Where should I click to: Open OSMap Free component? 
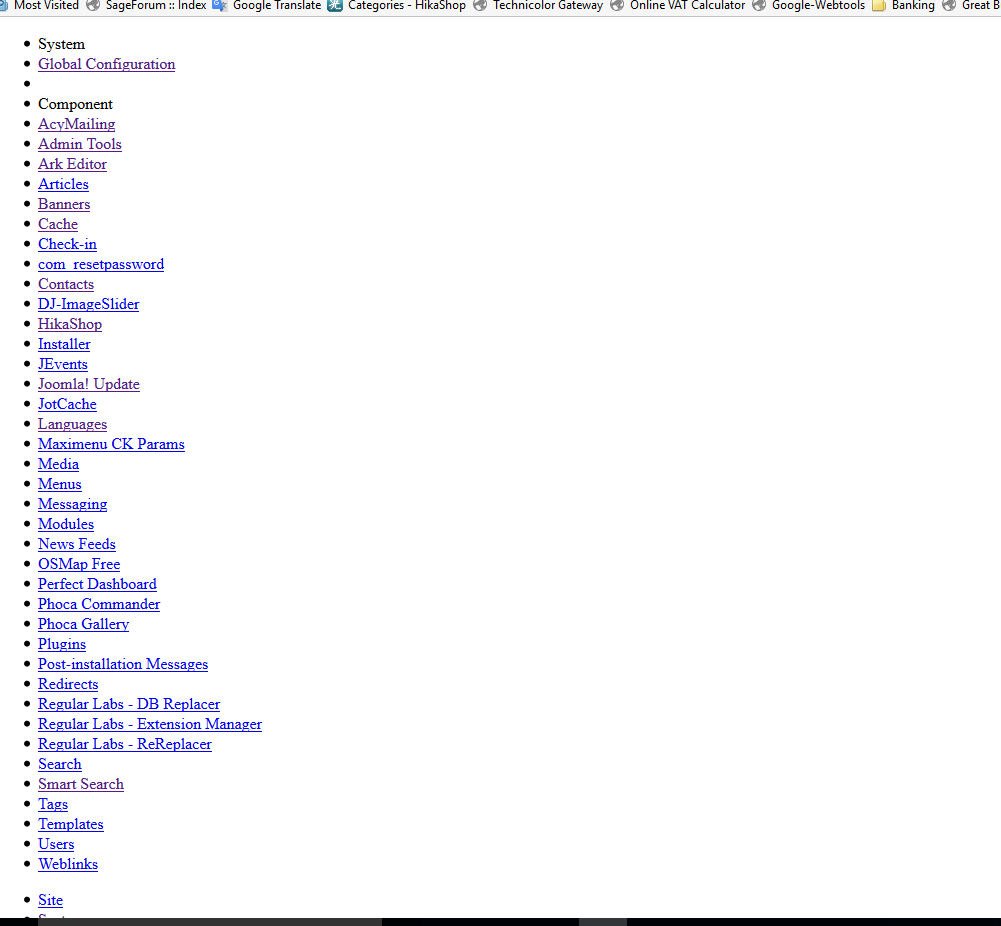click(x=79, y=564)
